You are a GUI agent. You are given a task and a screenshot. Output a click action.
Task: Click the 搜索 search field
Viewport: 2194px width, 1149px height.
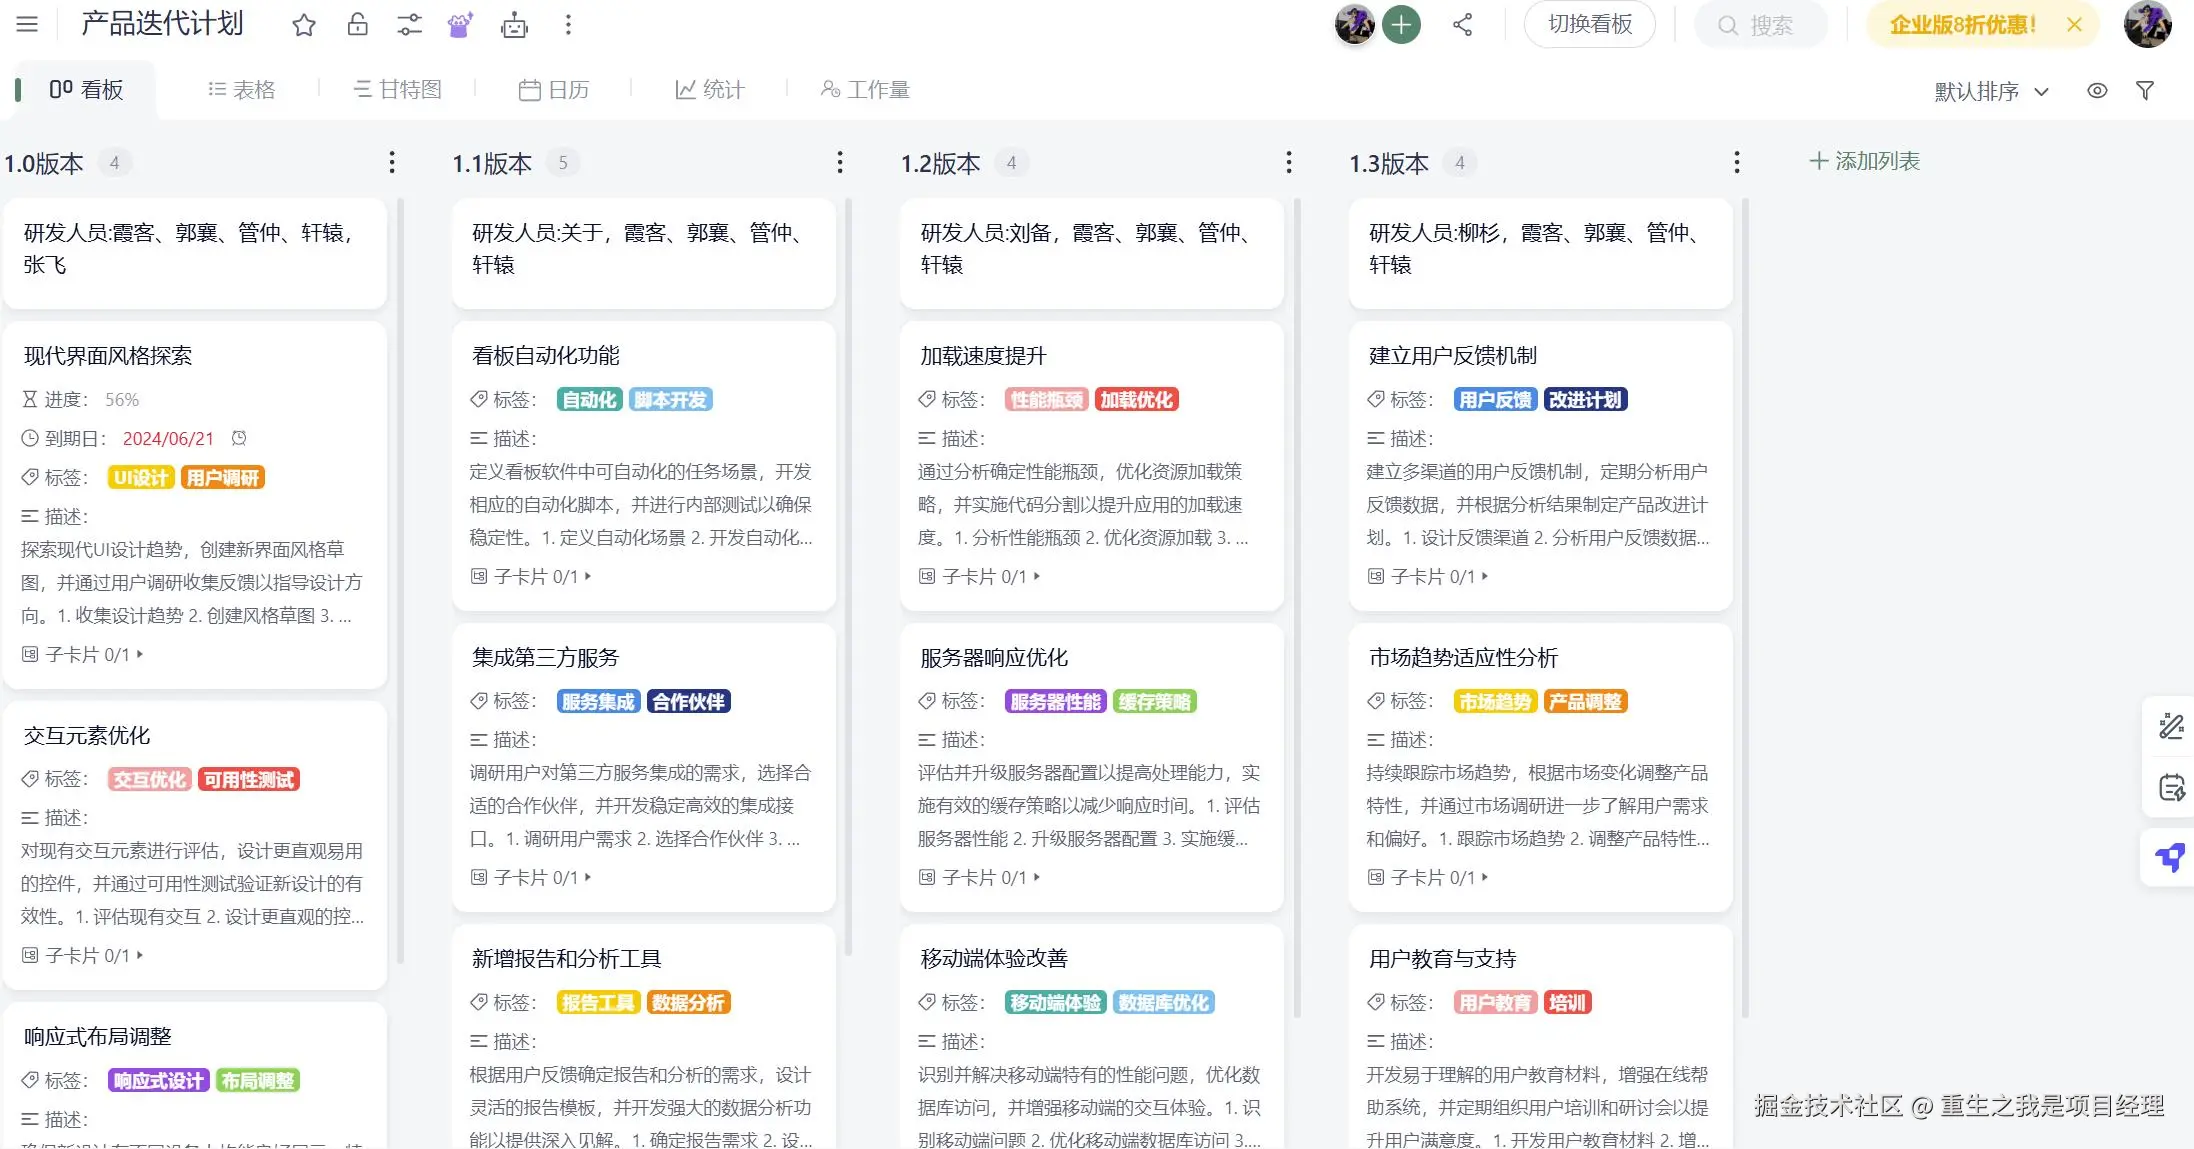tap(1770, 26)
